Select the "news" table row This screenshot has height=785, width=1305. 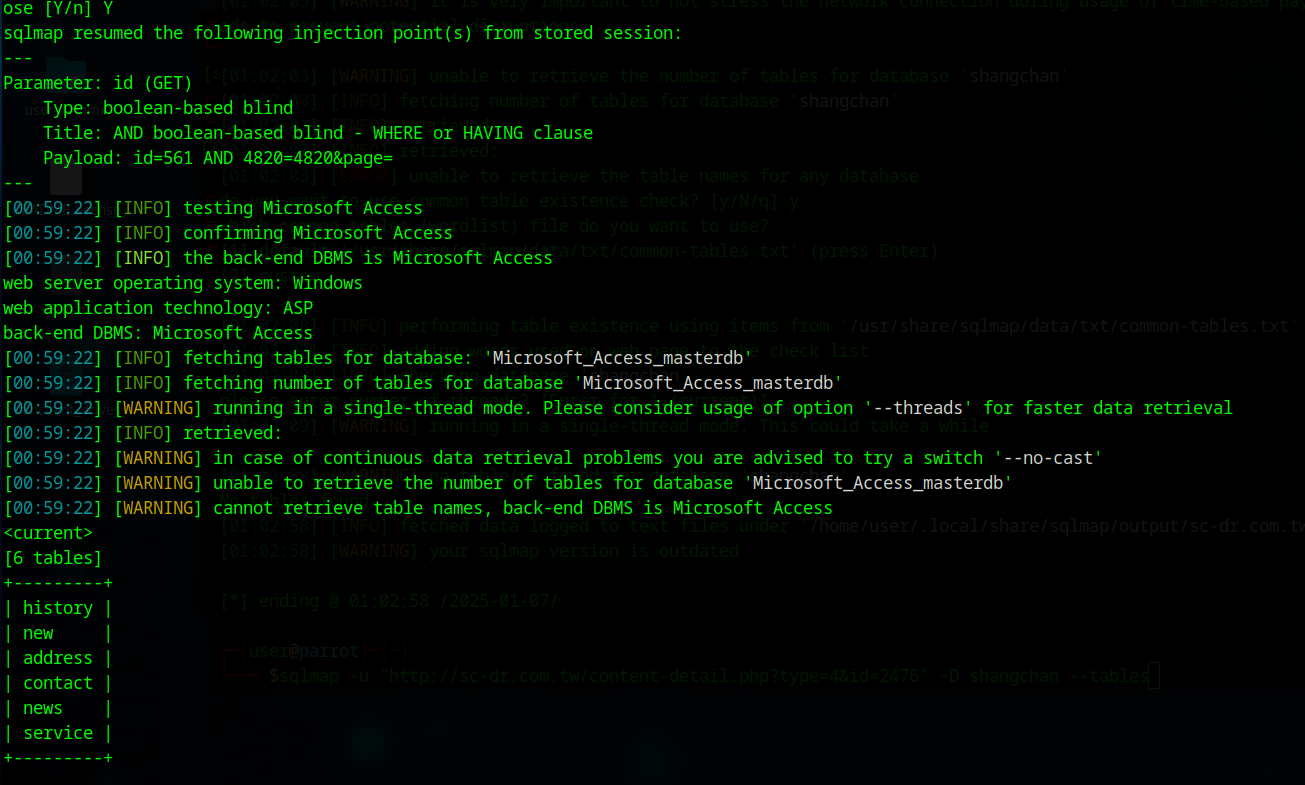(x=58, y=708)
